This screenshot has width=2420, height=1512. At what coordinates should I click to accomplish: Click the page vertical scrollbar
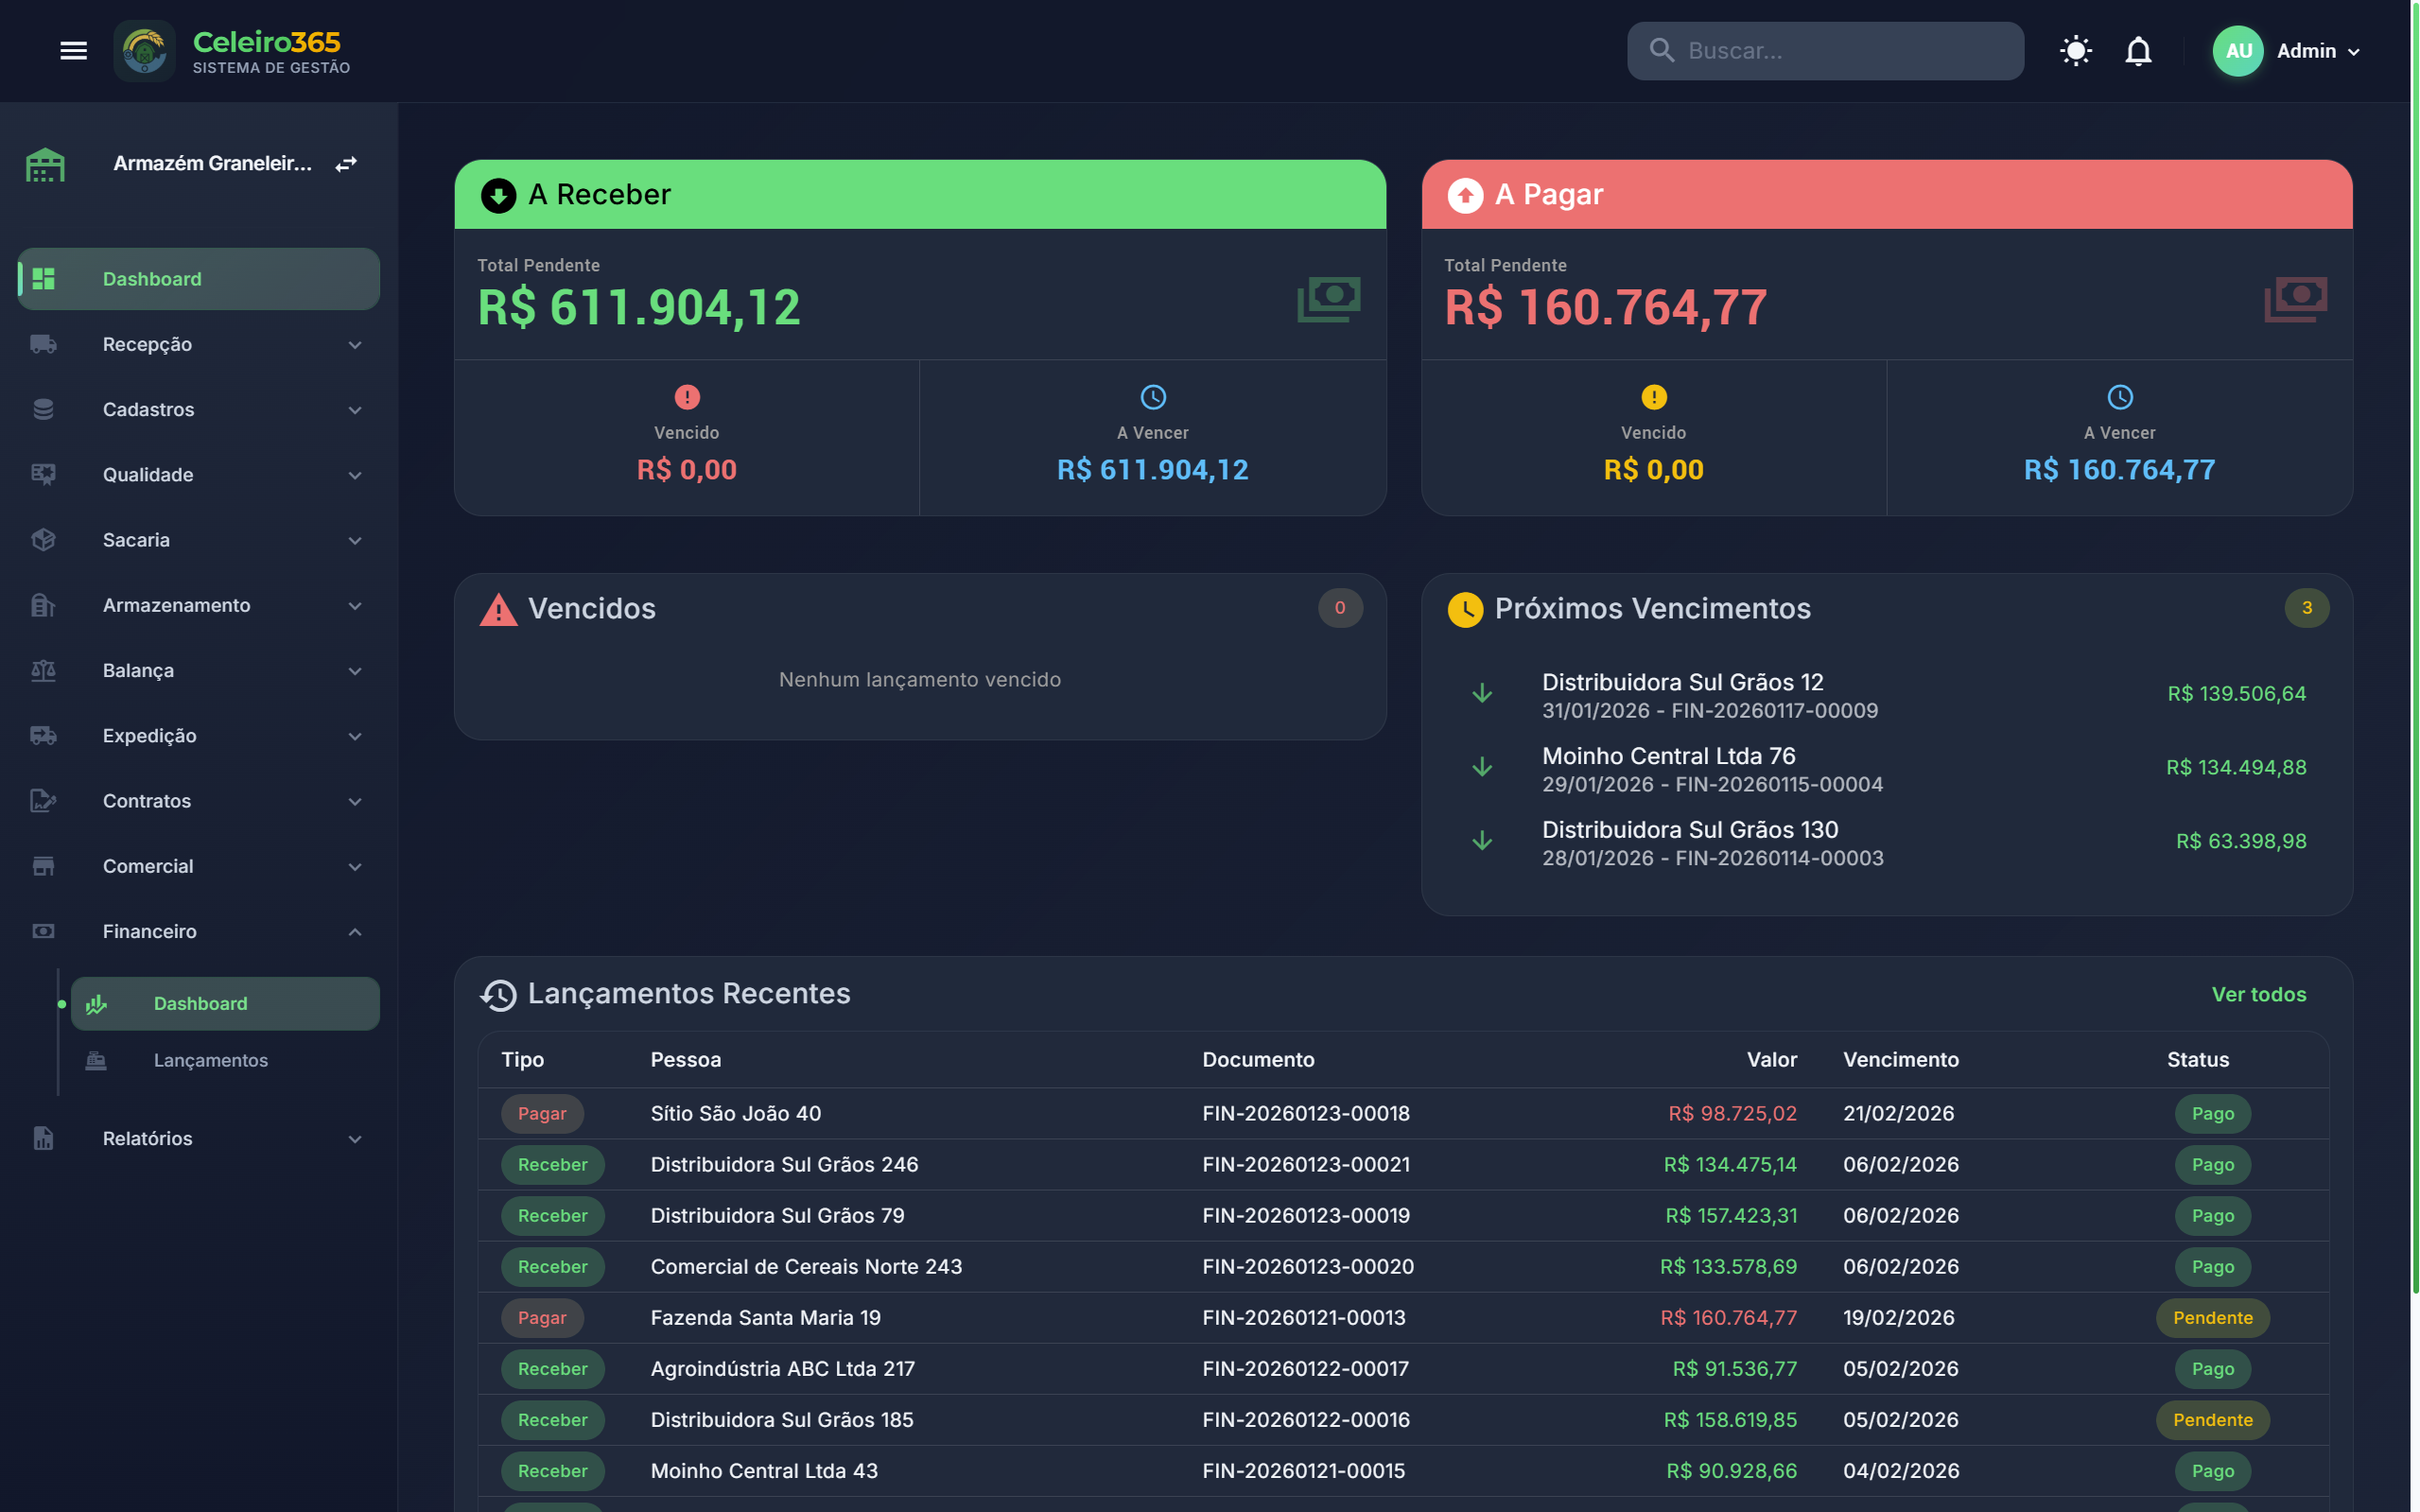[2415, 650]
